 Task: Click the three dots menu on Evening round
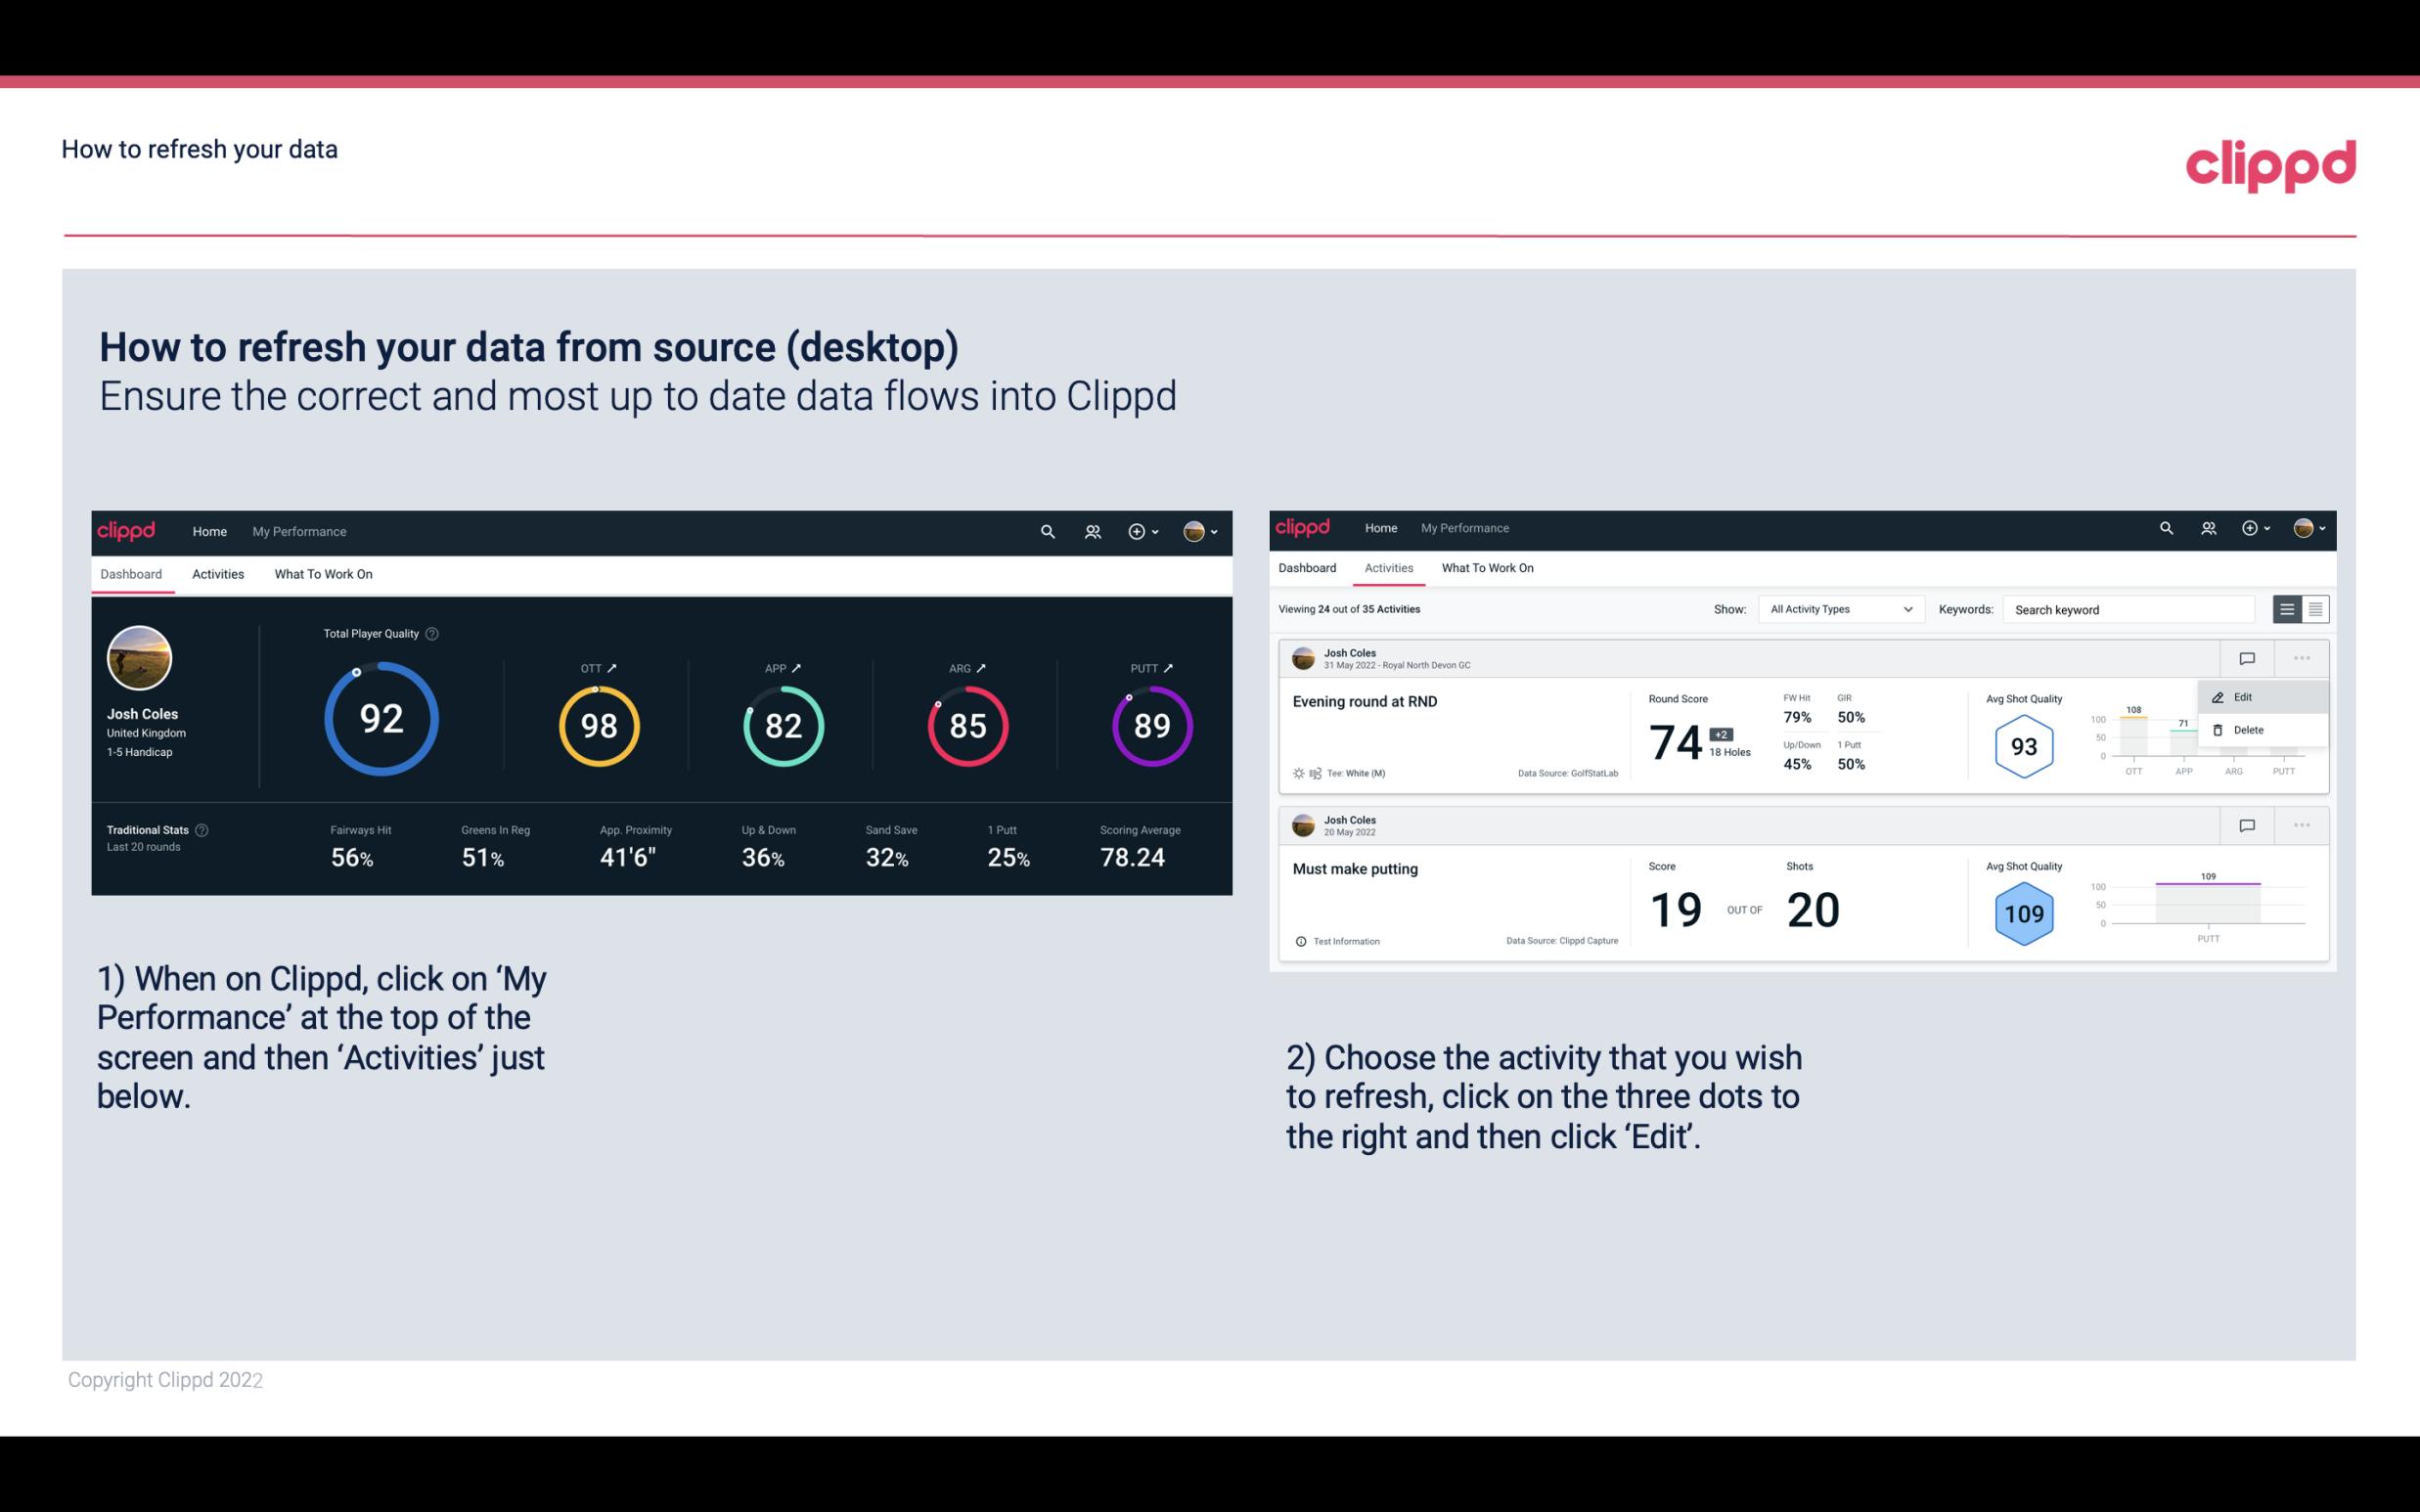[2298, 656]
